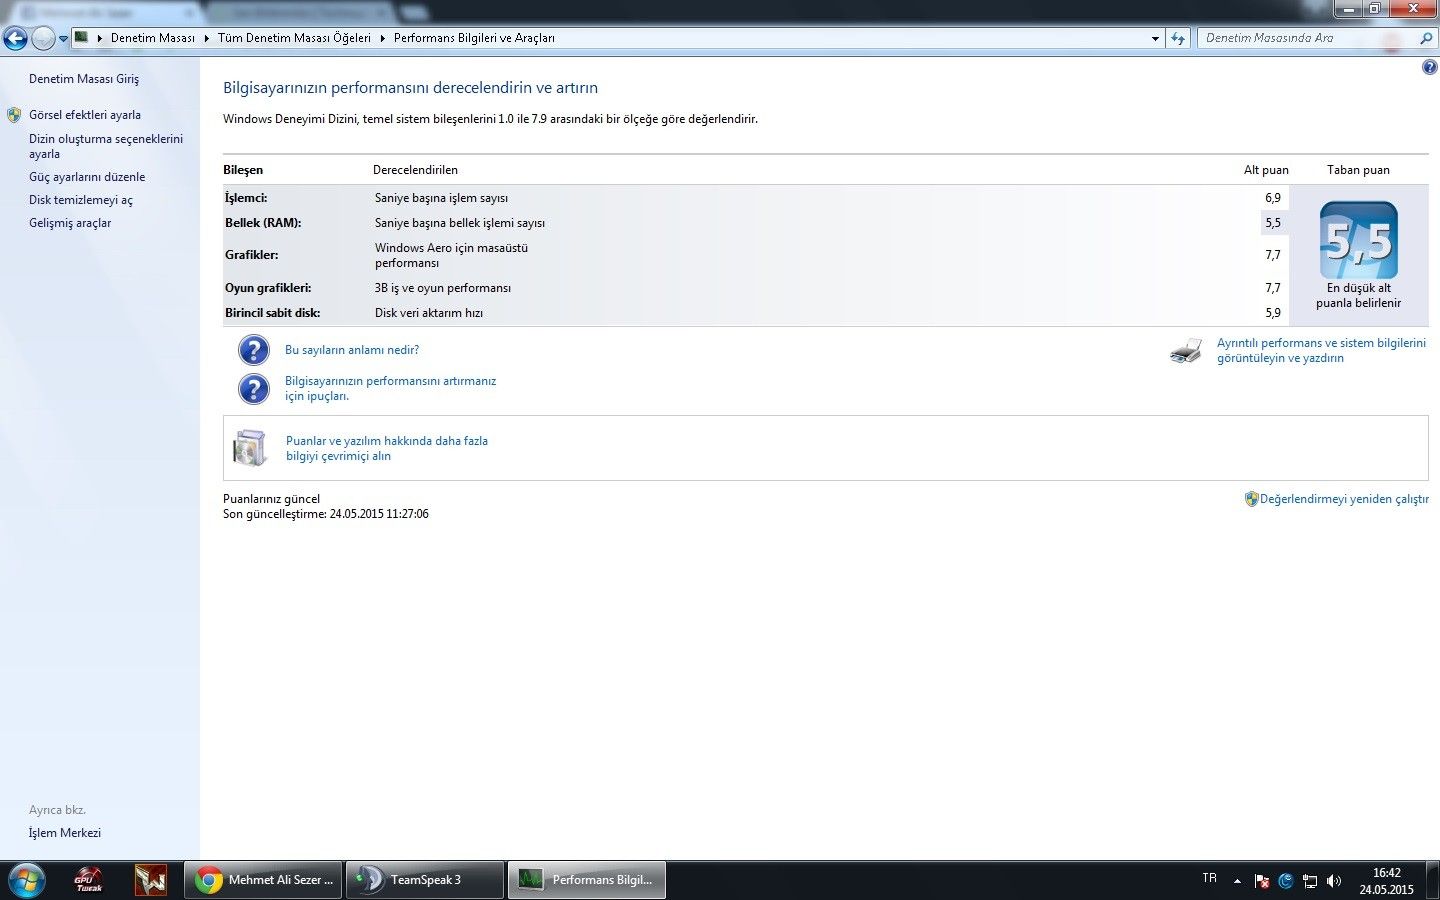This screenshot has height=900, width=1440.
Task: Click the Son güncelleştirme date text
Action: pyautogui.click(x=326, y=514)
